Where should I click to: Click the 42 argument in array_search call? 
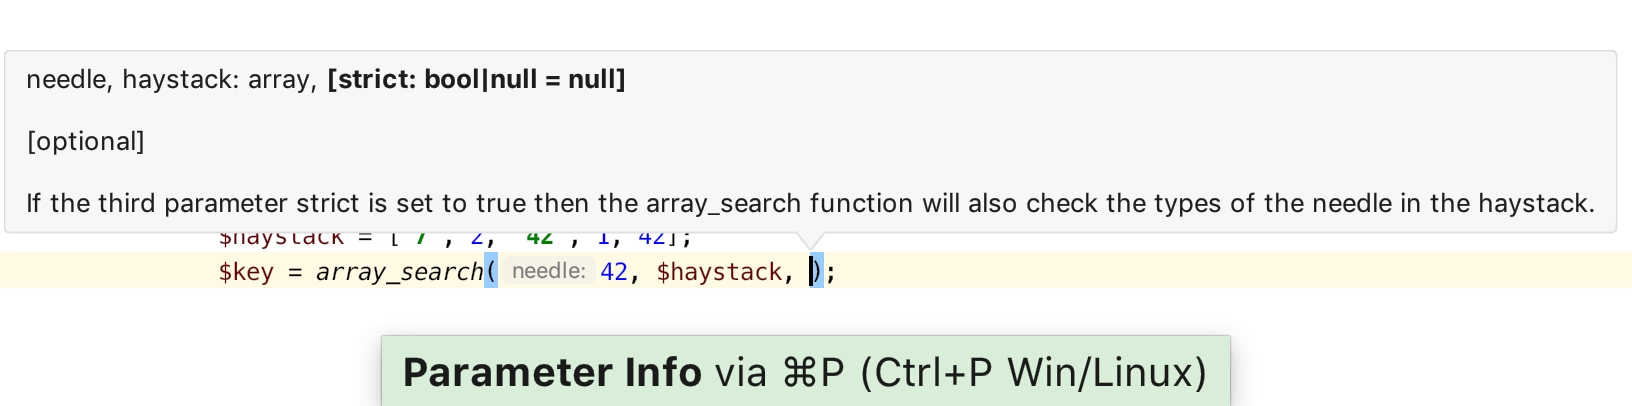(x=614, y=272)
